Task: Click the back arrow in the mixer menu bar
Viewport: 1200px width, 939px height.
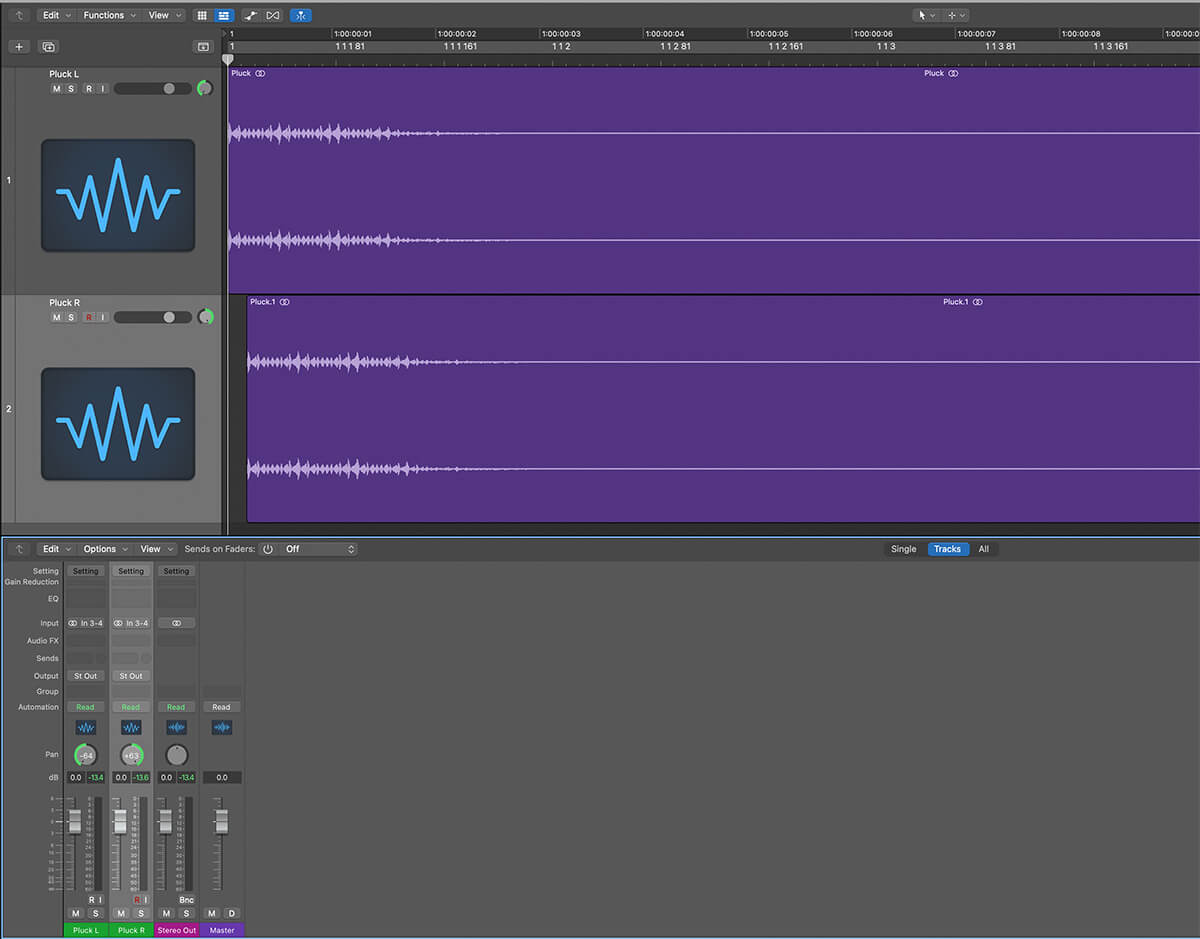Action: tap(19, 549)
